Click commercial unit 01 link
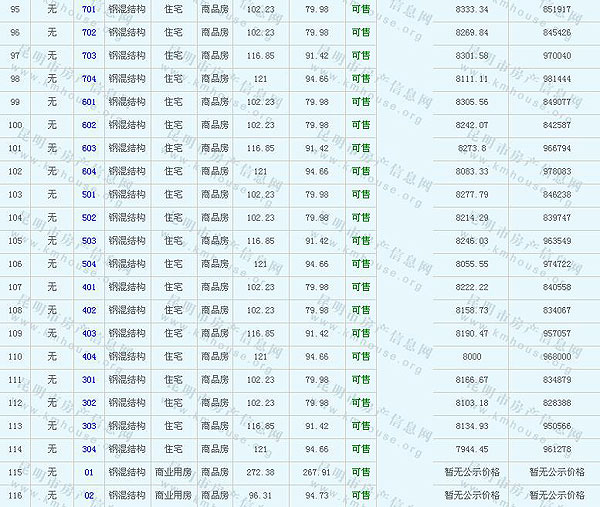This screenshot has width=600, height=507. click(x=89, y=472)
